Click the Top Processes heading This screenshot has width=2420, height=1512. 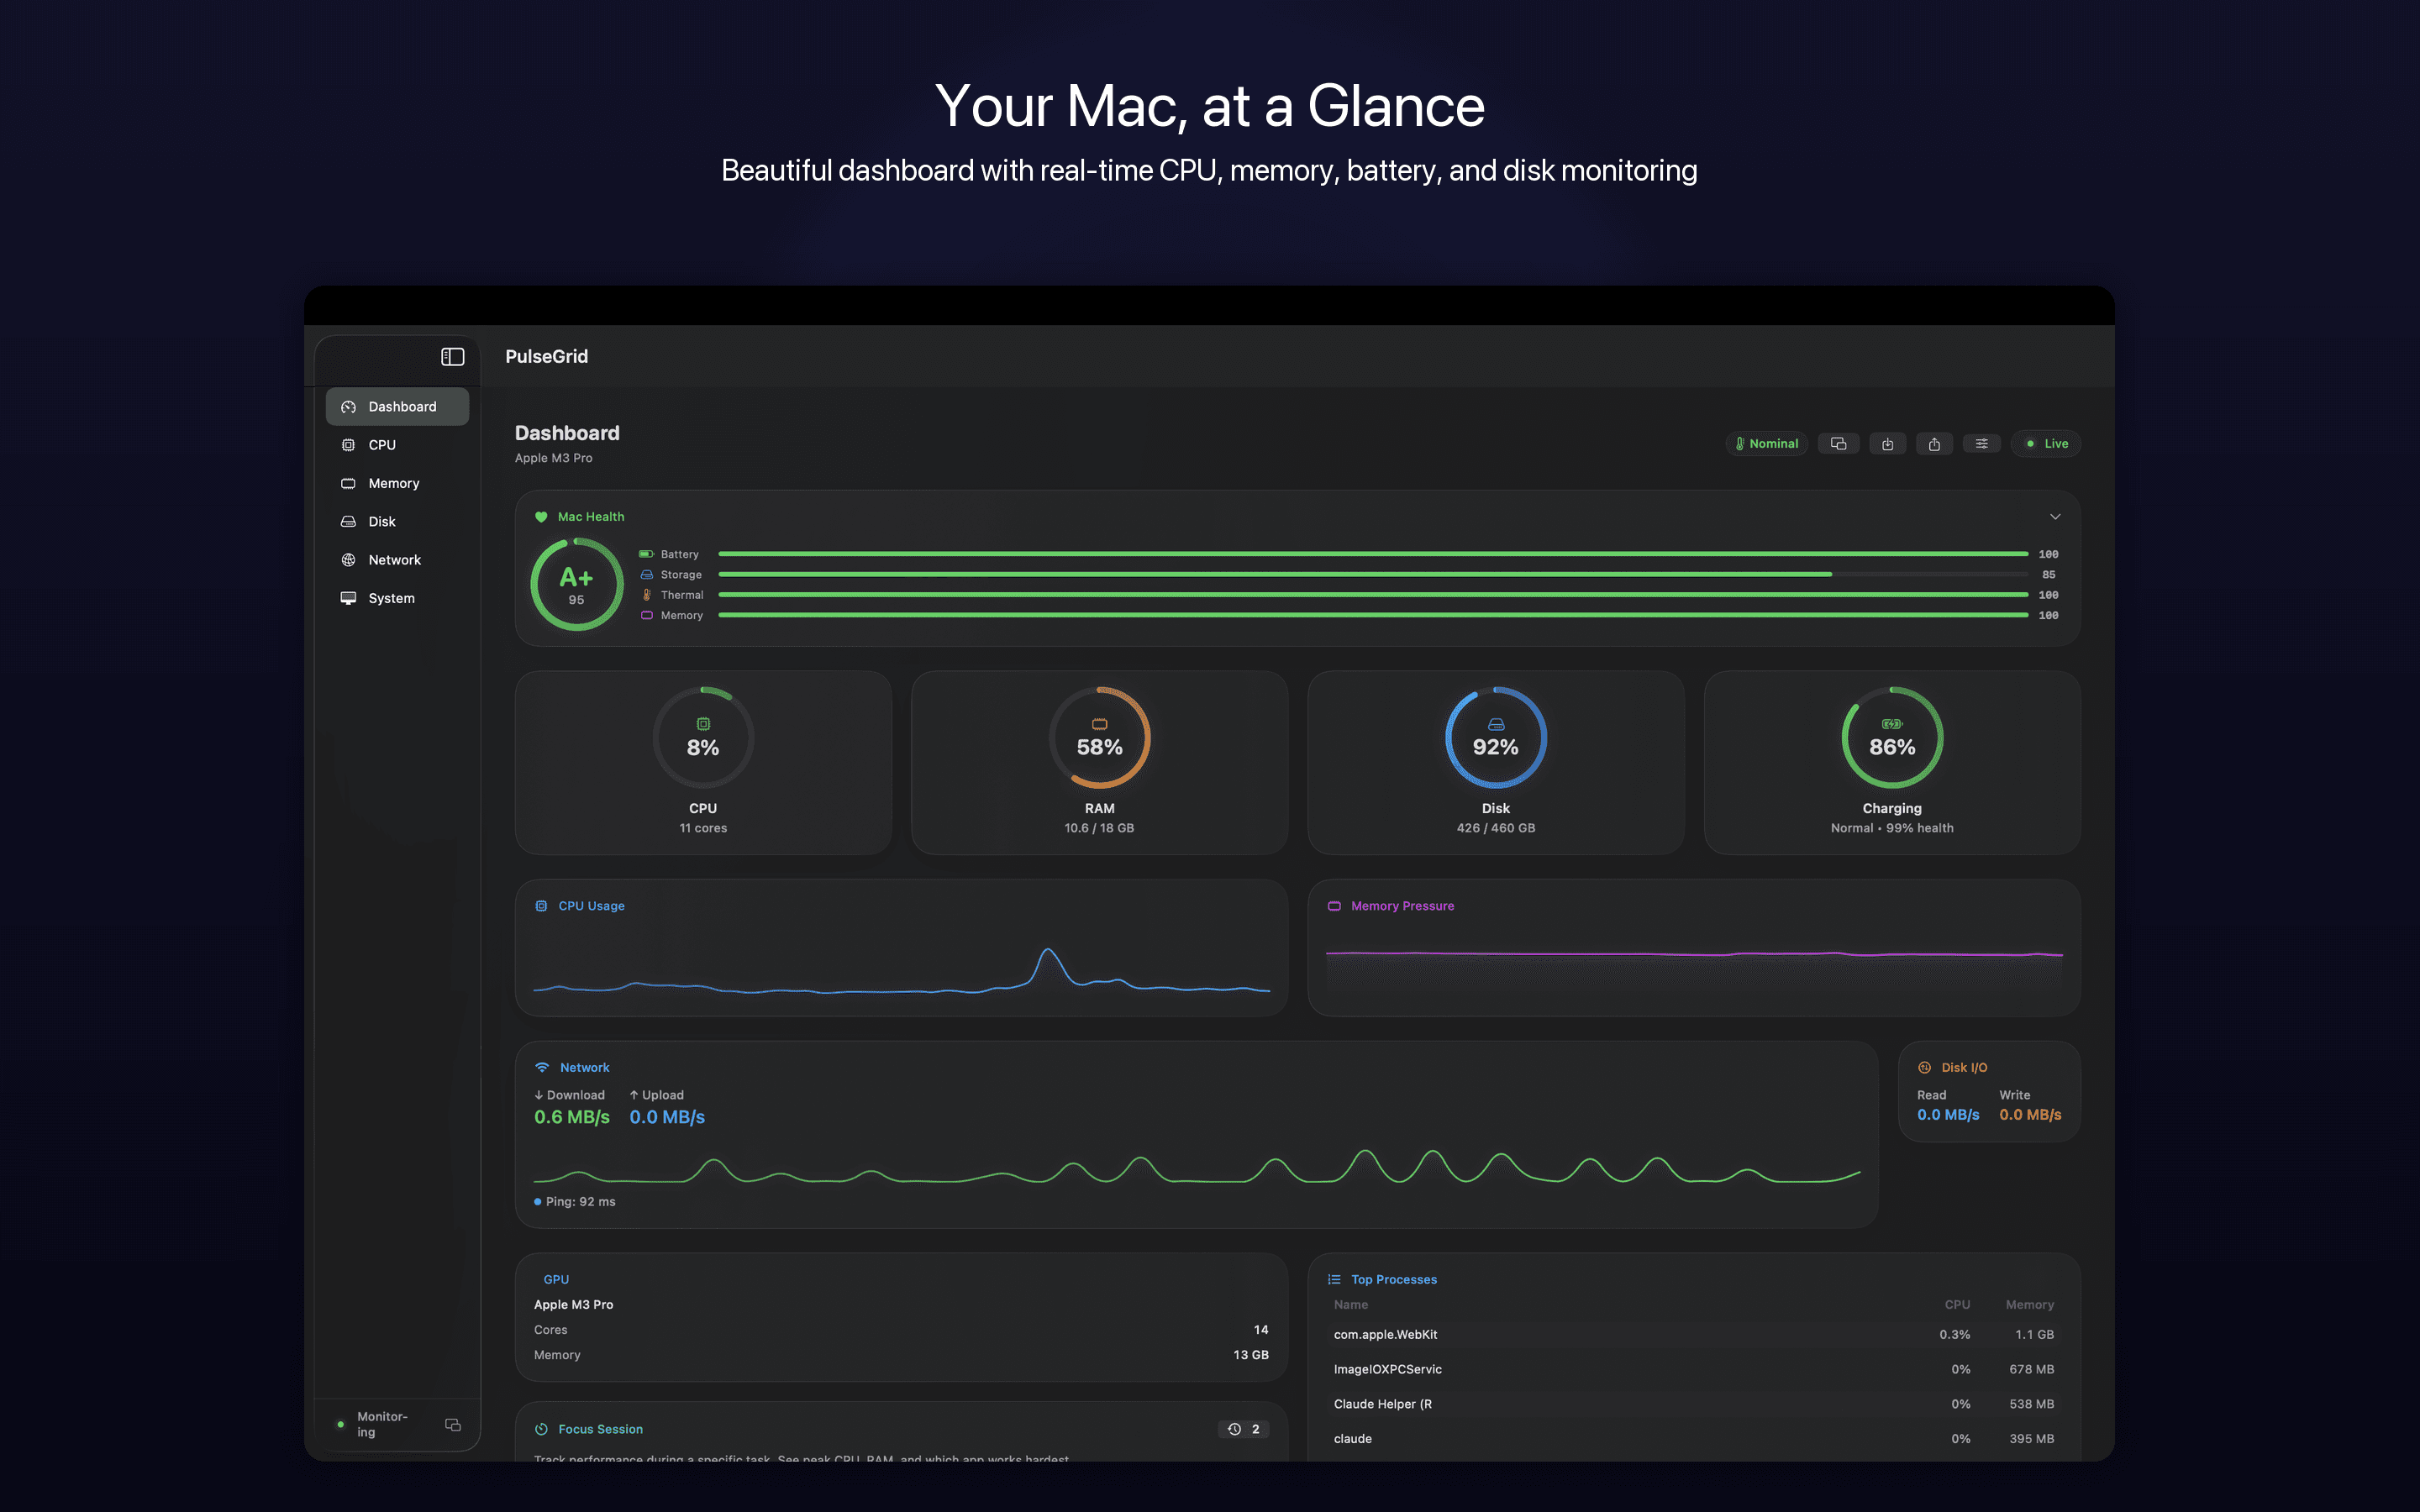click(x=1393, y=1280)
